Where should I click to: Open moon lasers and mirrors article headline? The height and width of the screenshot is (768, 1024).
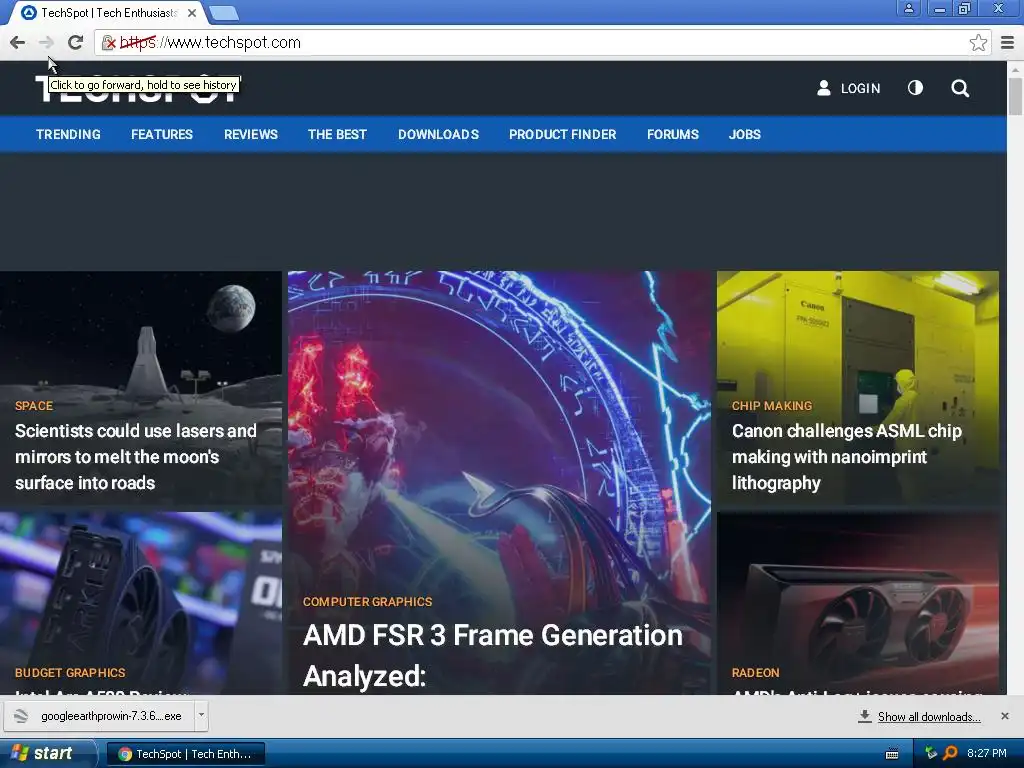tap(136, 456)
